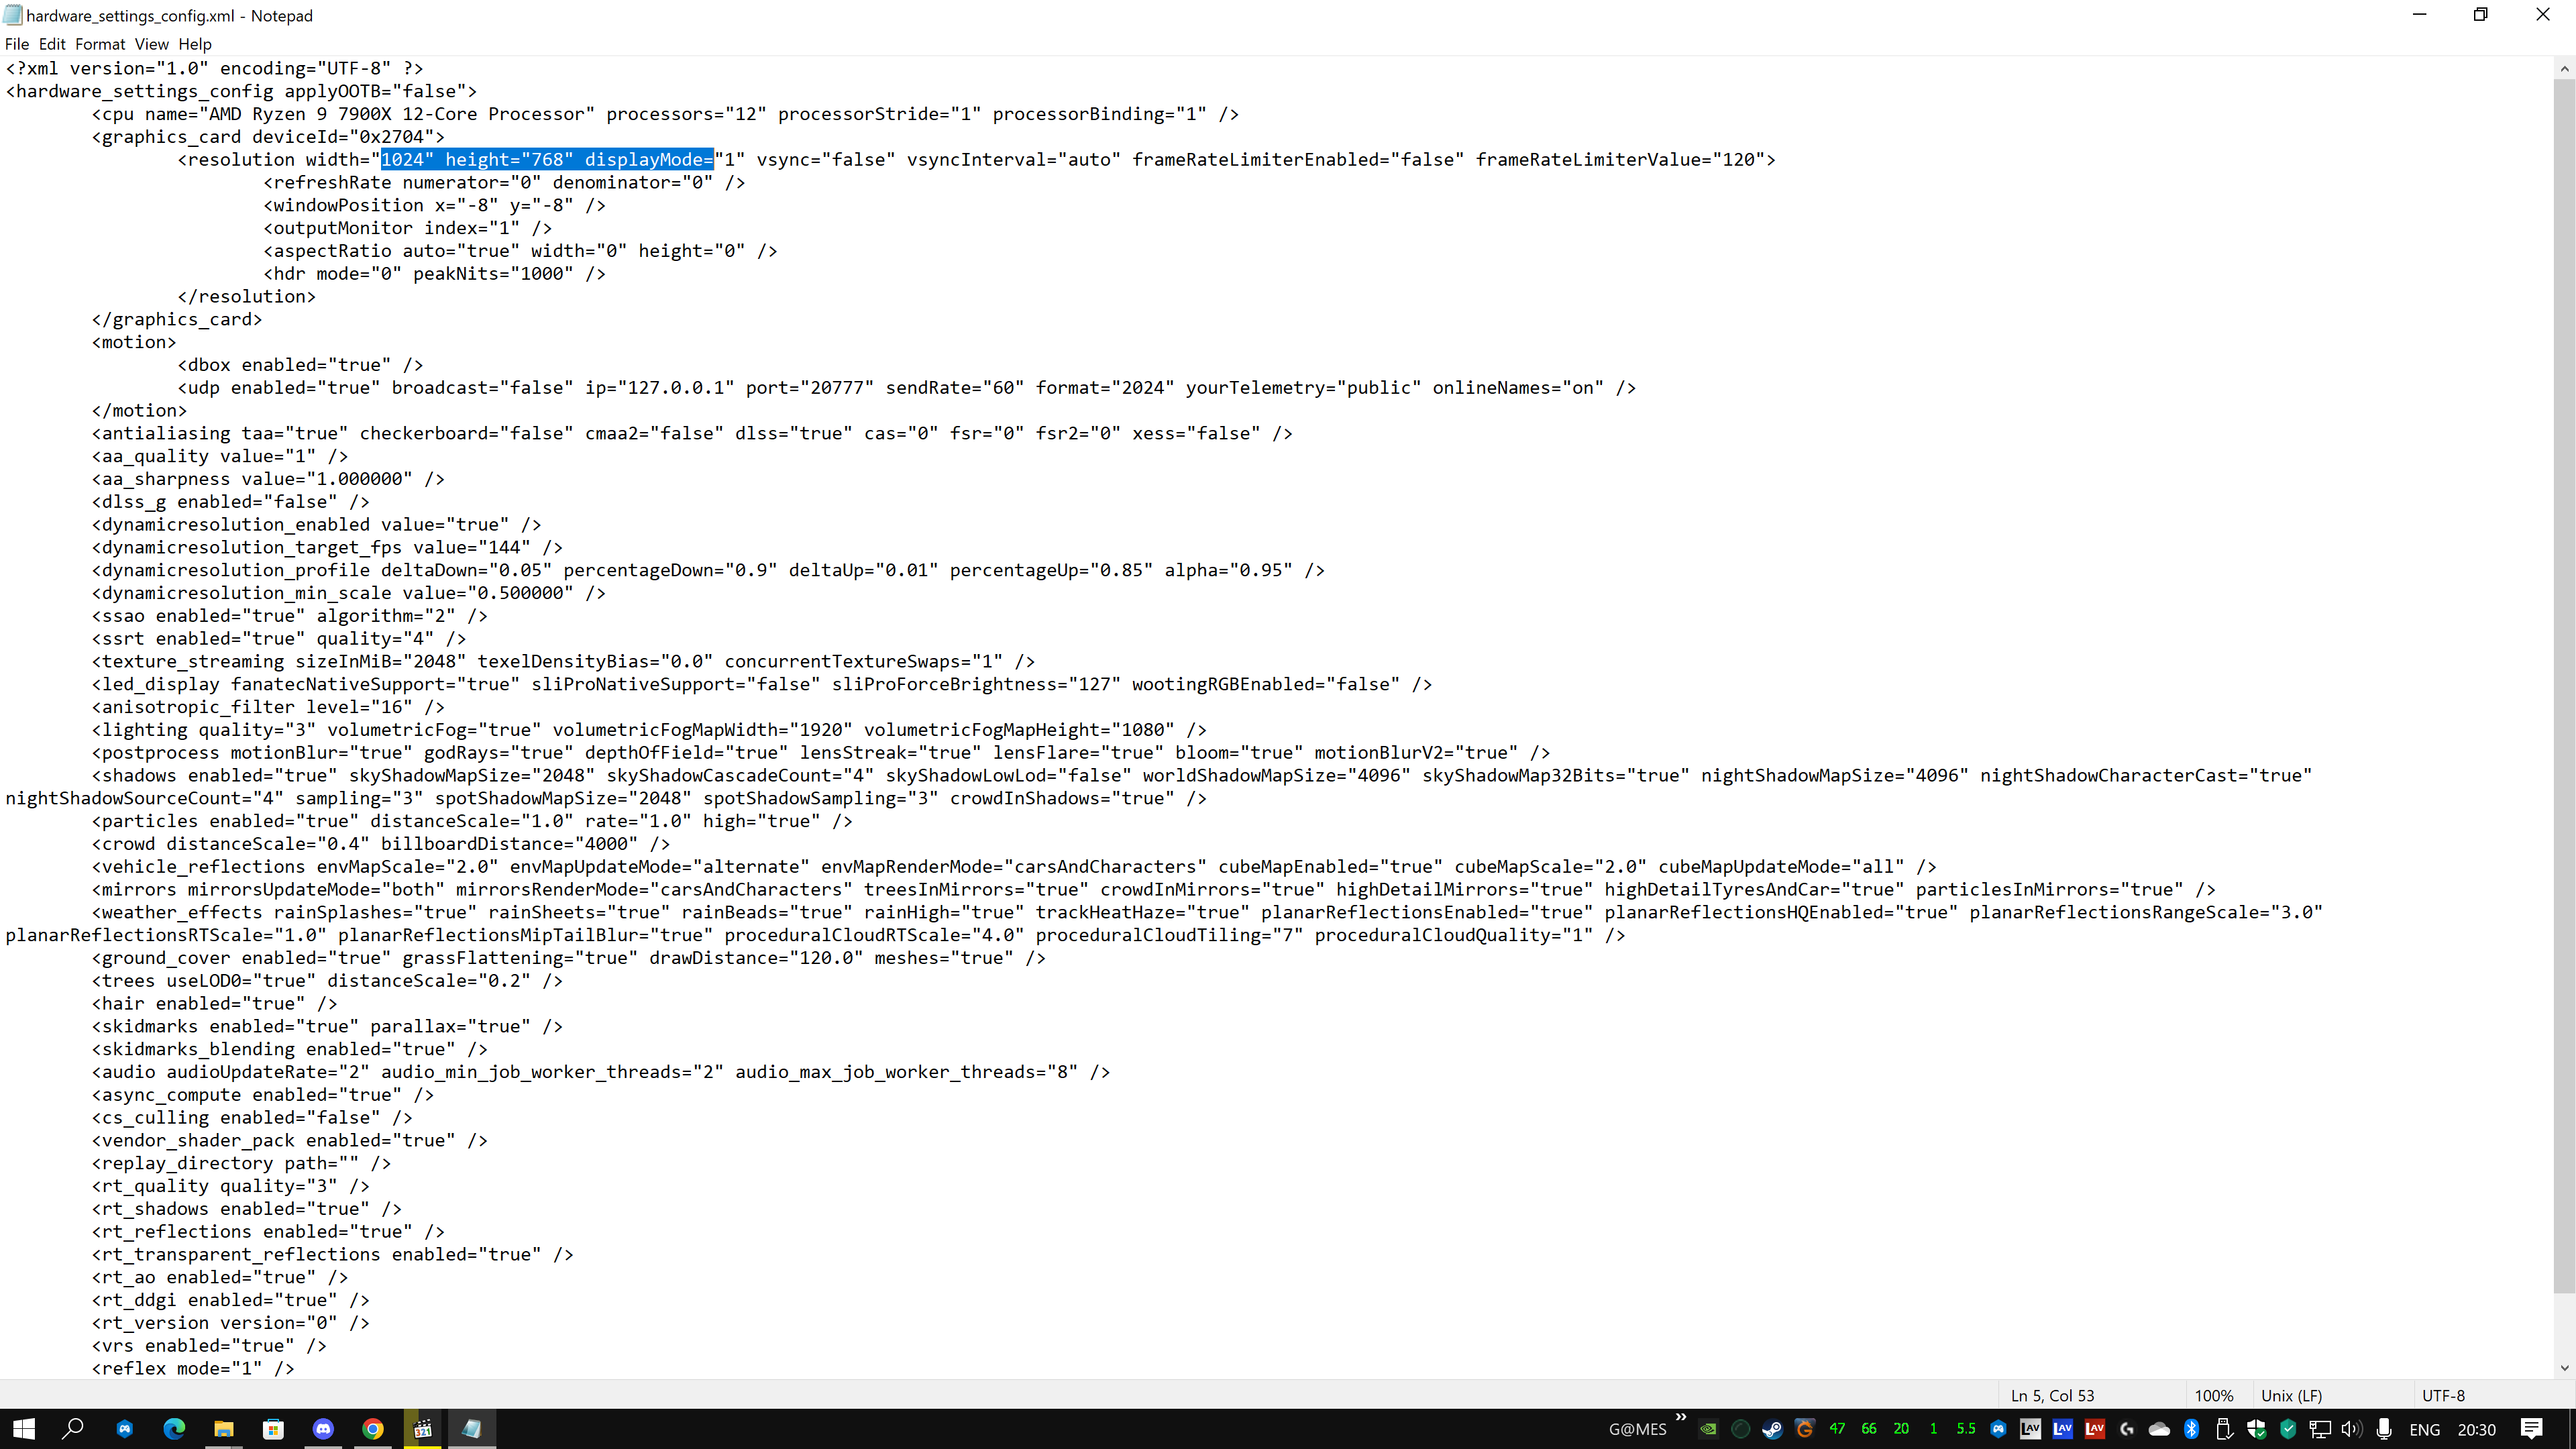The image size is (2576, 1449).
Task: Click the Bluetooth tray icon
Action: coord(2191,1429)
